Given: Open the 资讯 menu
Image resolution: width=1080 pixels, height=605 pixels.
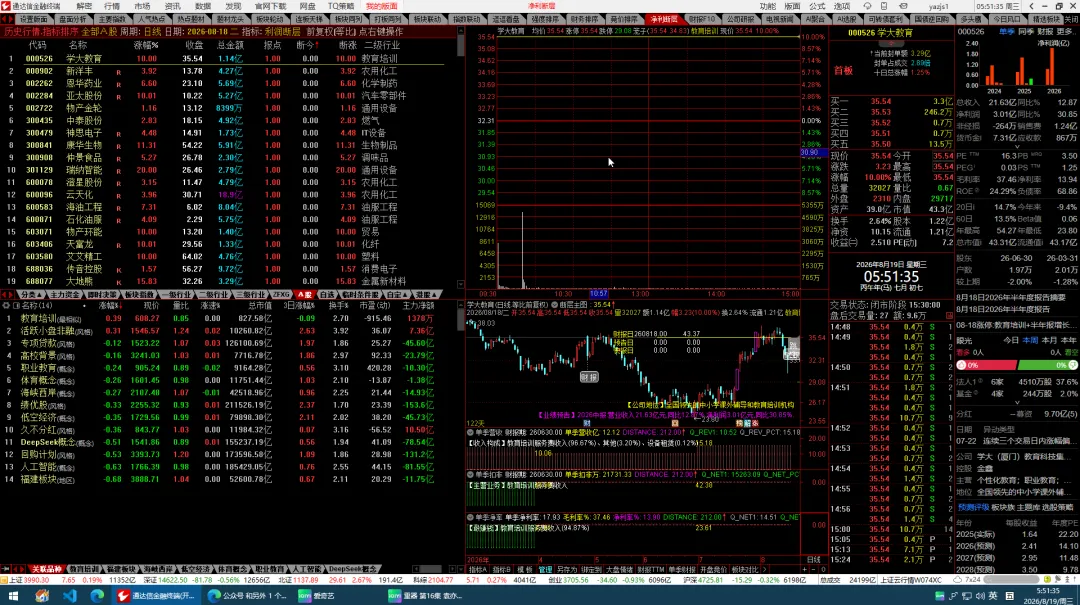Looking at the screenshot, I should 172,6.
